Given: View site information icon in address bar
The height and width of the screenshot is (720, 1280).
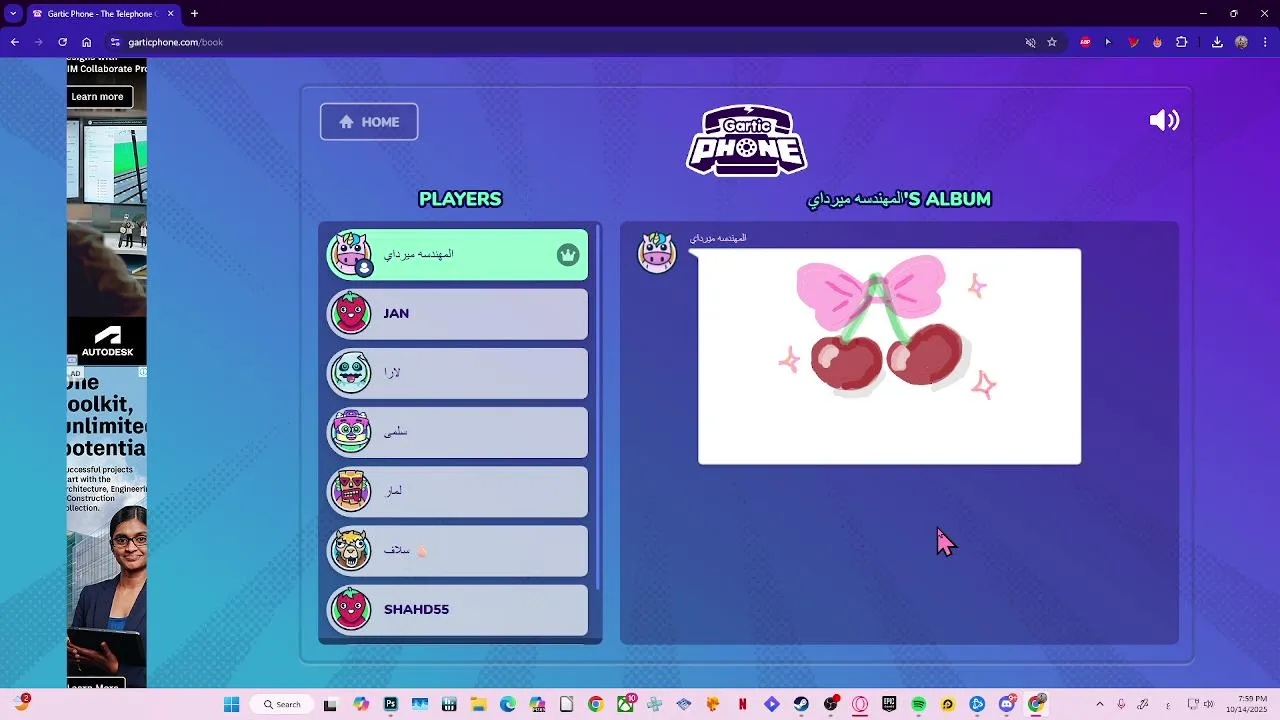Looking at the screenshot, I should (115, 42).
